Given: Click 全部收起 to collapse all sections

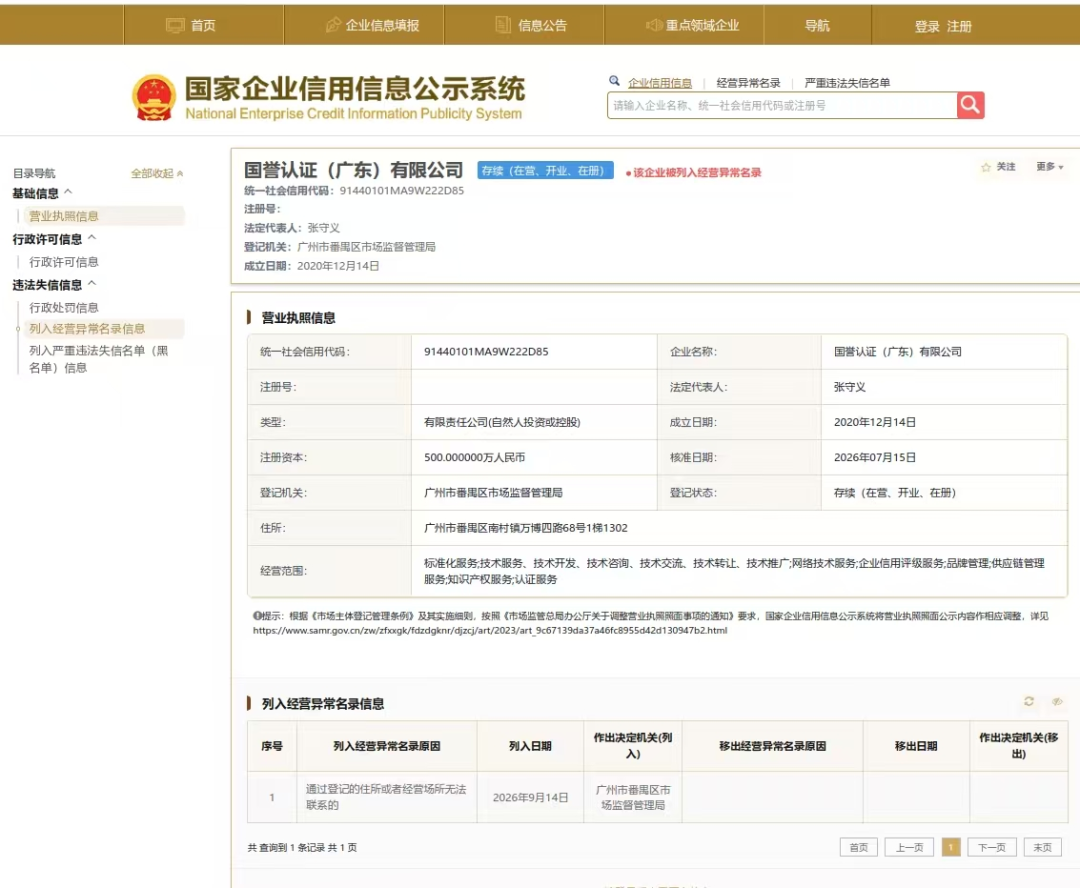Looking at the screenshot, I should point(157,174).
